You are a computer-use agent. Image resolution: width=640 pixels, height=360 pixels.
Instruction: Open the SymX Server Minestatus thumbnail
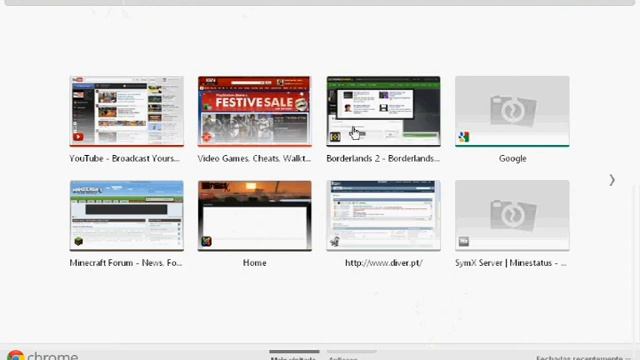coord(512,216)
